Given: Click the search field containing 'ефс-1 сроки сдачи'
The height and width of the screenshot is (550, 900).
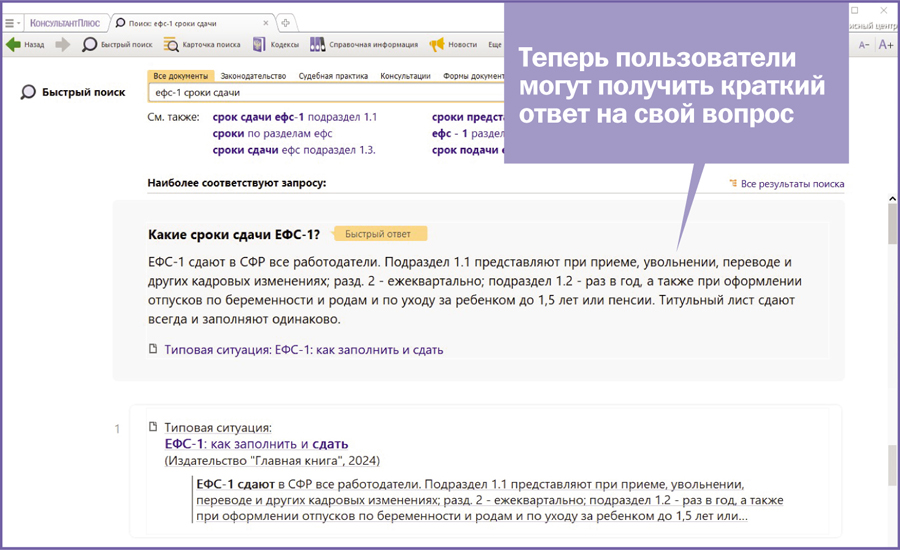Looking at the screenshot, I should [326, 92].
